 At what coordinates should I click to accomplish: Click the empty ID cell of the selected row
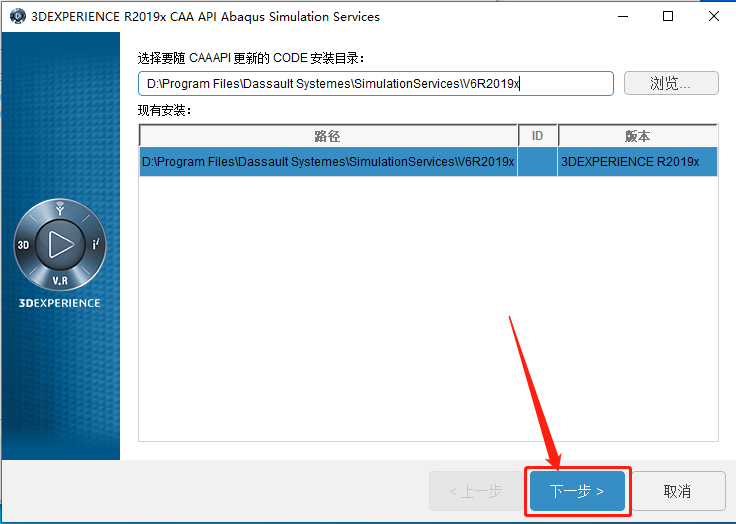pos(537,162)
